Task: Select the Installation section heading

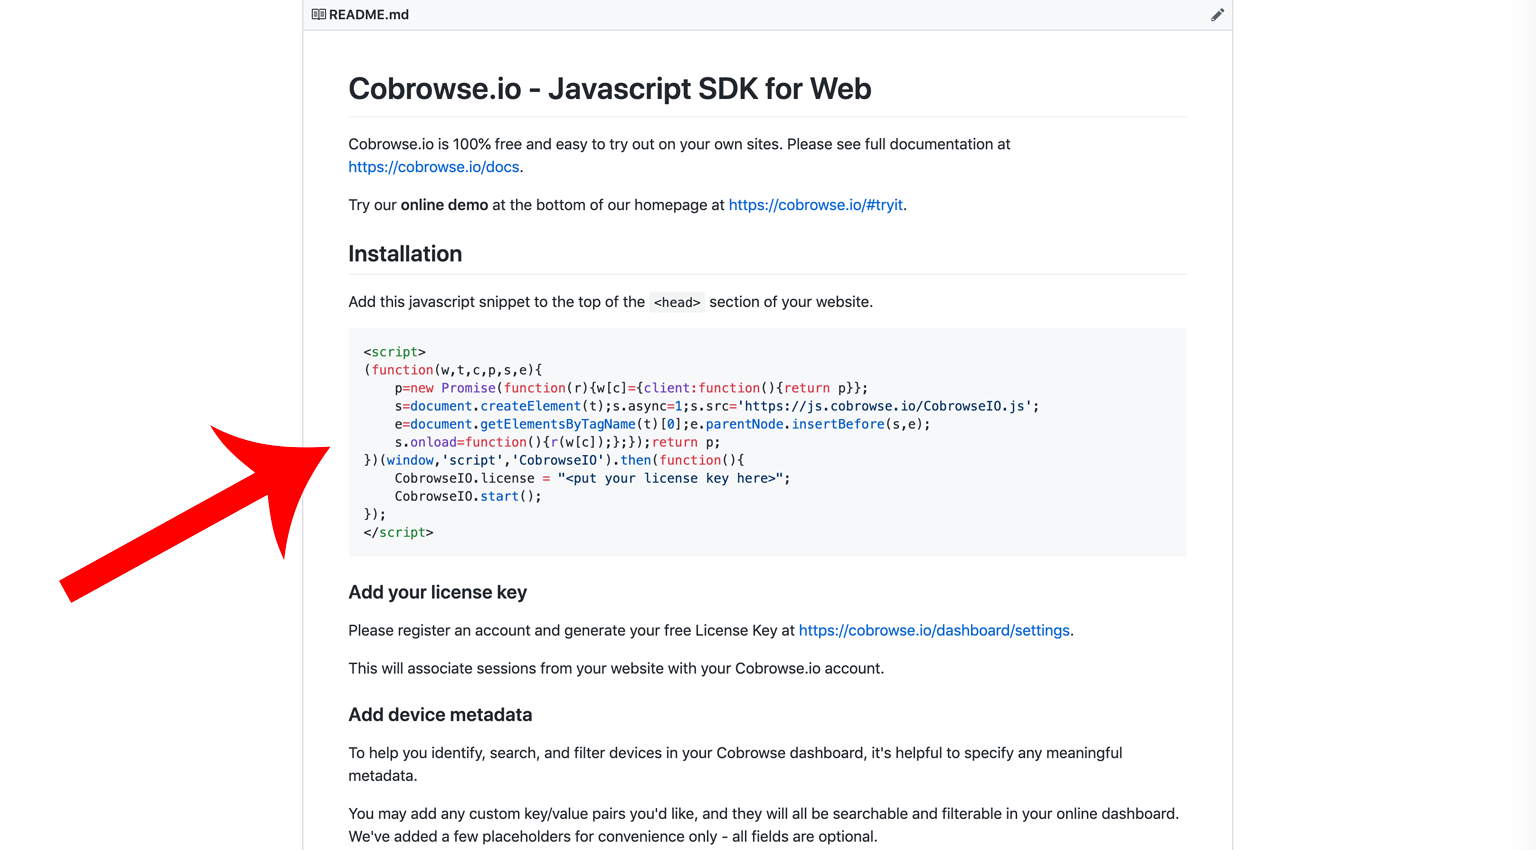Action: click(x=405, y=254)
